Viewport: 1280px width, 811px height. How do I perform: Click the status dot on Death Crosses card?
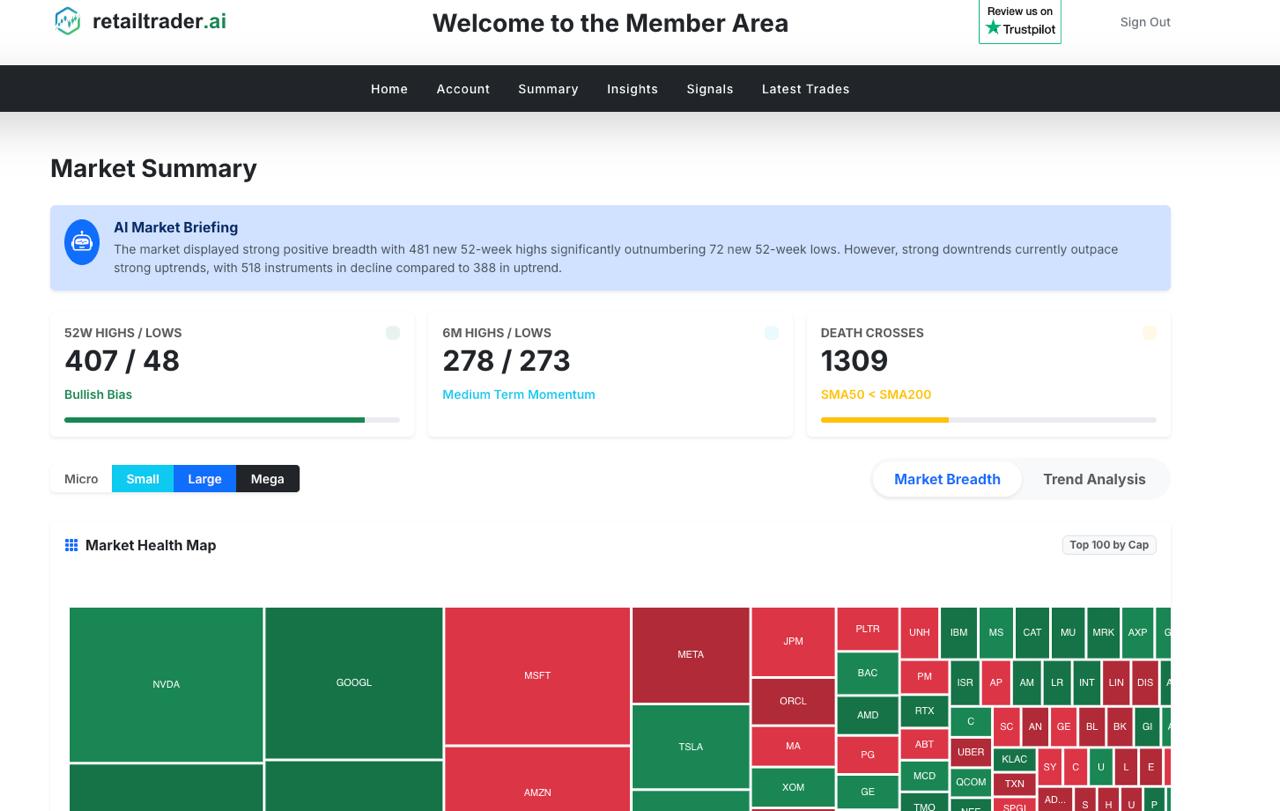pyautogui.click(x=1151, y=333)
